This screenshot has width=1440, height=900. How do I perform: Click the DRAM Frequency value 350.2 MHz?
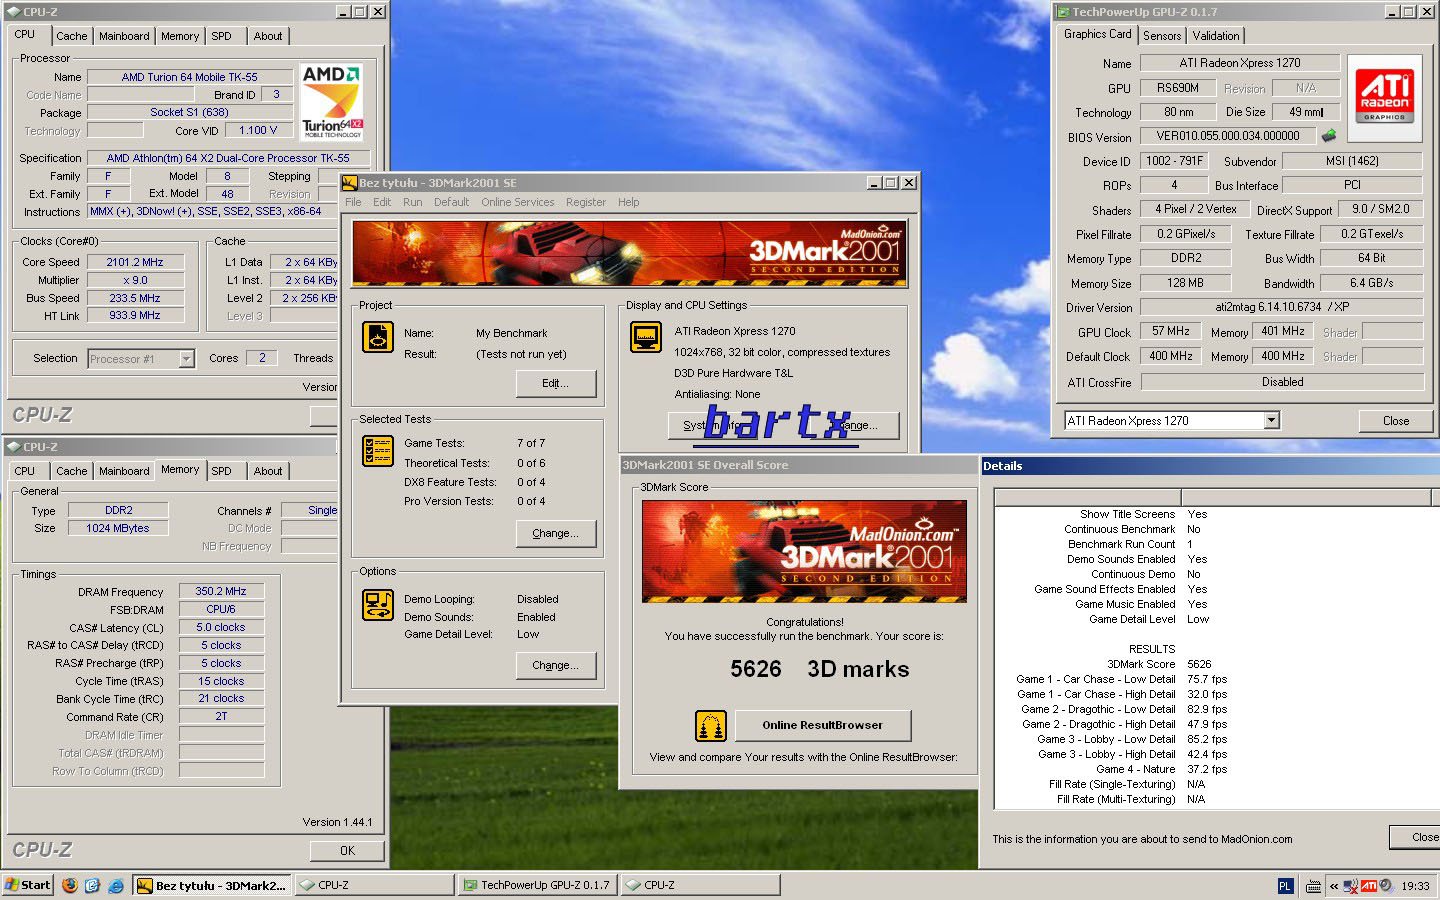point(221,591)
